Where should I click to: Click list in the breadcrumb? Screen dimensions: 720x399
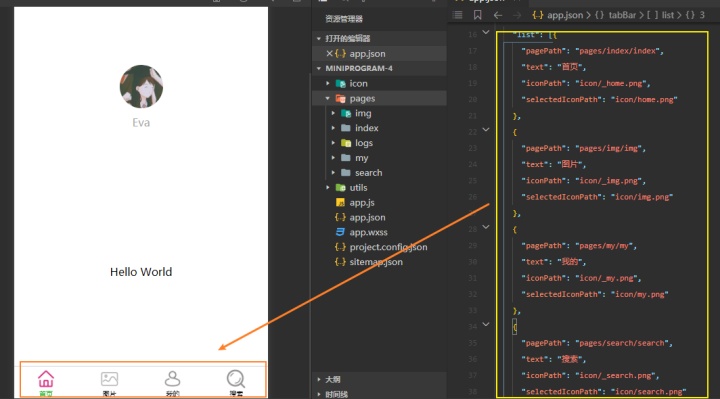(668, 15)
